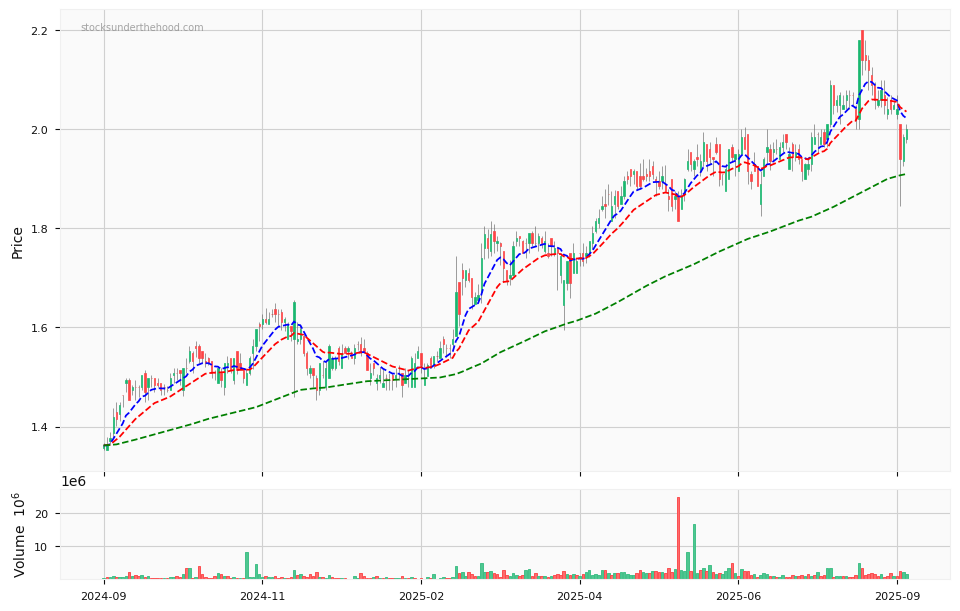Click the 2025-02 date label
Screen dimensions: 960x611
coord(421,596)
